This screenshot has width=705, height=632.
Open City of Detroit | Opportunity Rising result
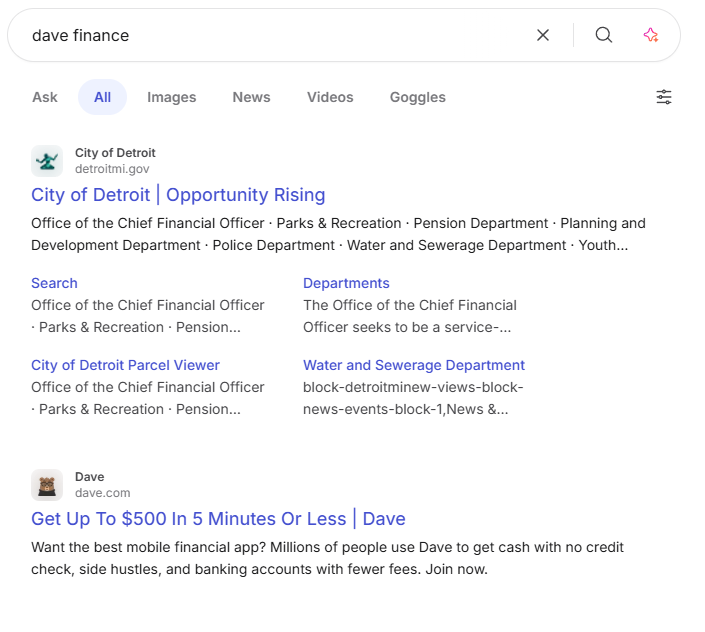(178, 195)
